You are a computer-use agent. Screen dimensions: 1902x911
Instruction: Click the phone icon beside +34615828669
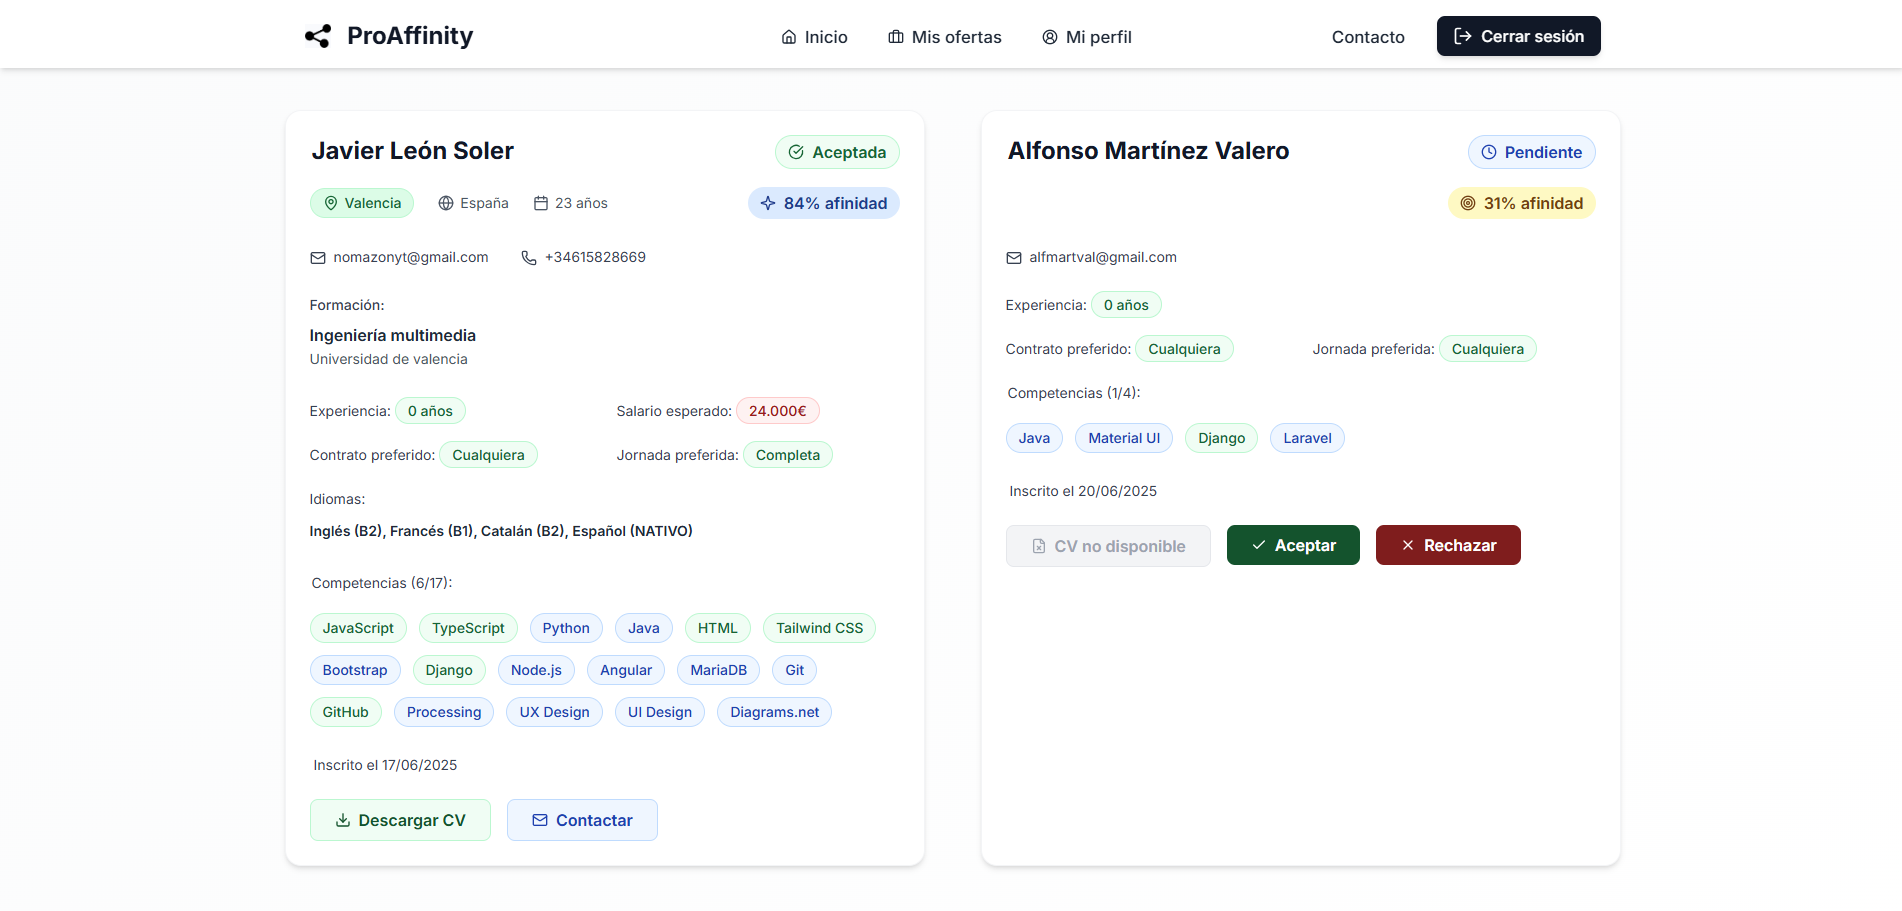coord(529,258)
